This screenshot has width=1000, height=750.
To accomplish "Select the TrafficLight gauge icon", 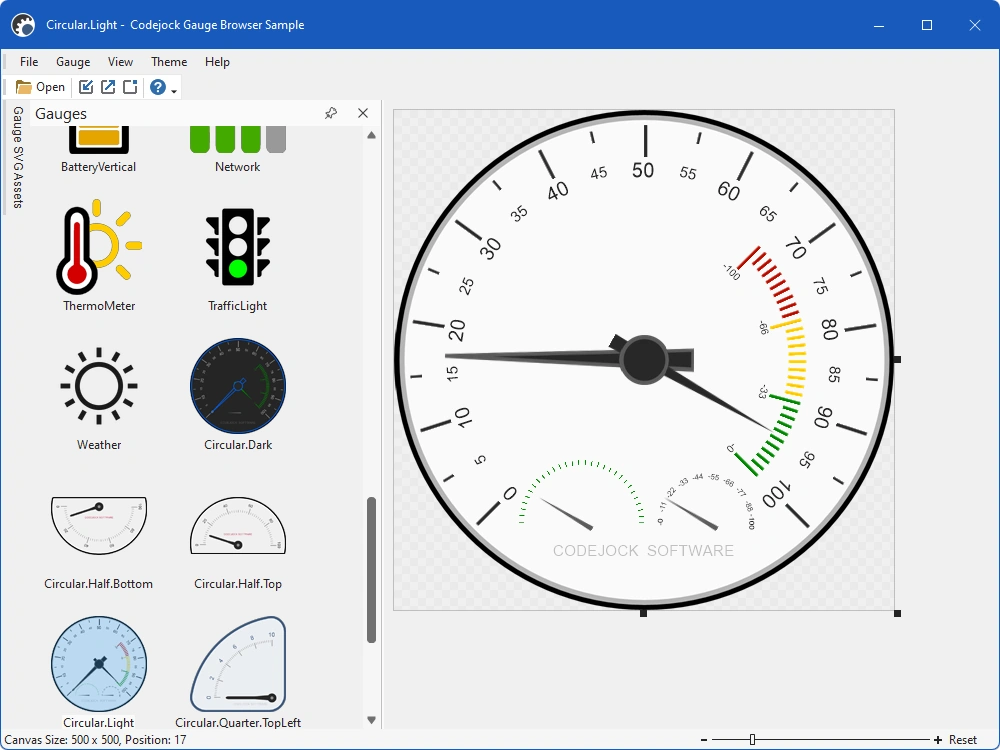I will 238,247.
